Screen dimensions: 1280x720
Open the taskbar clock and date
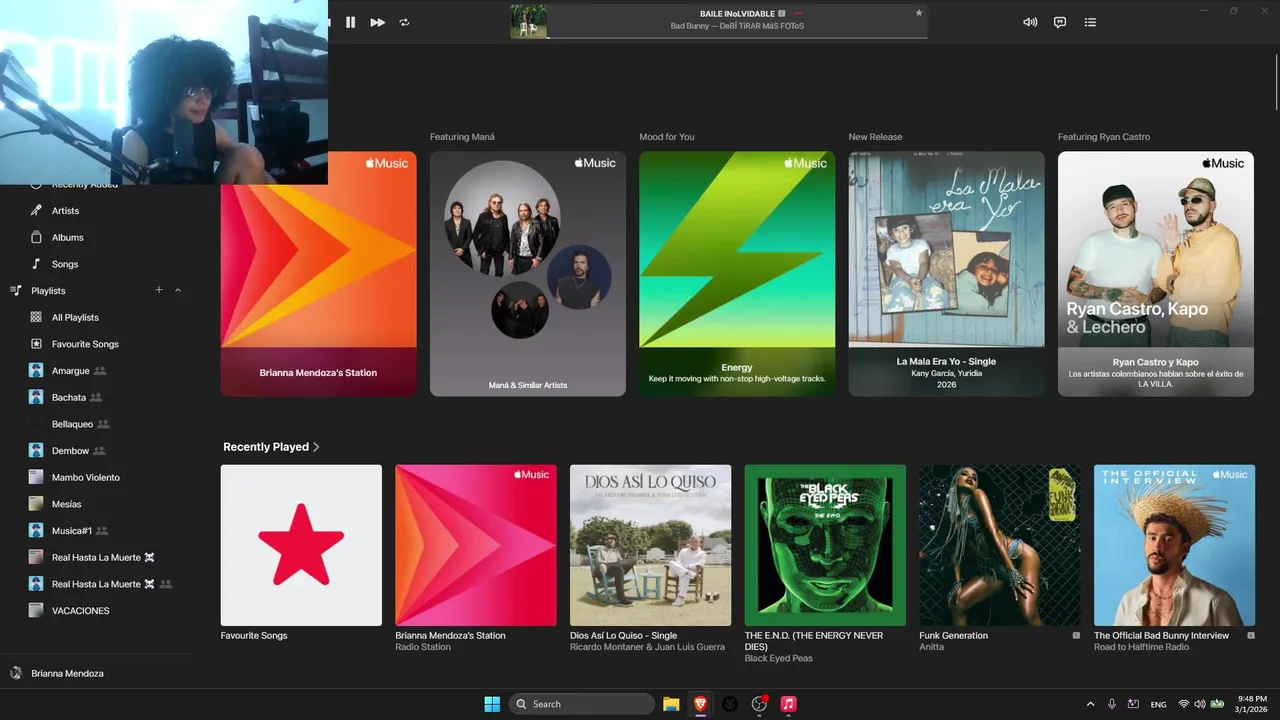pos(1252,704)
